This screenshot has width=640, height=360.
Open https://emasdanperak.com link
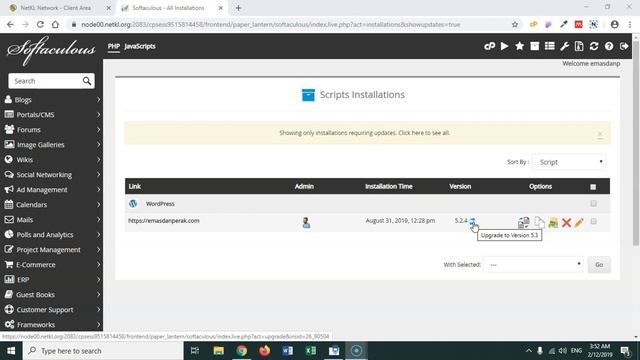(164, 220)
